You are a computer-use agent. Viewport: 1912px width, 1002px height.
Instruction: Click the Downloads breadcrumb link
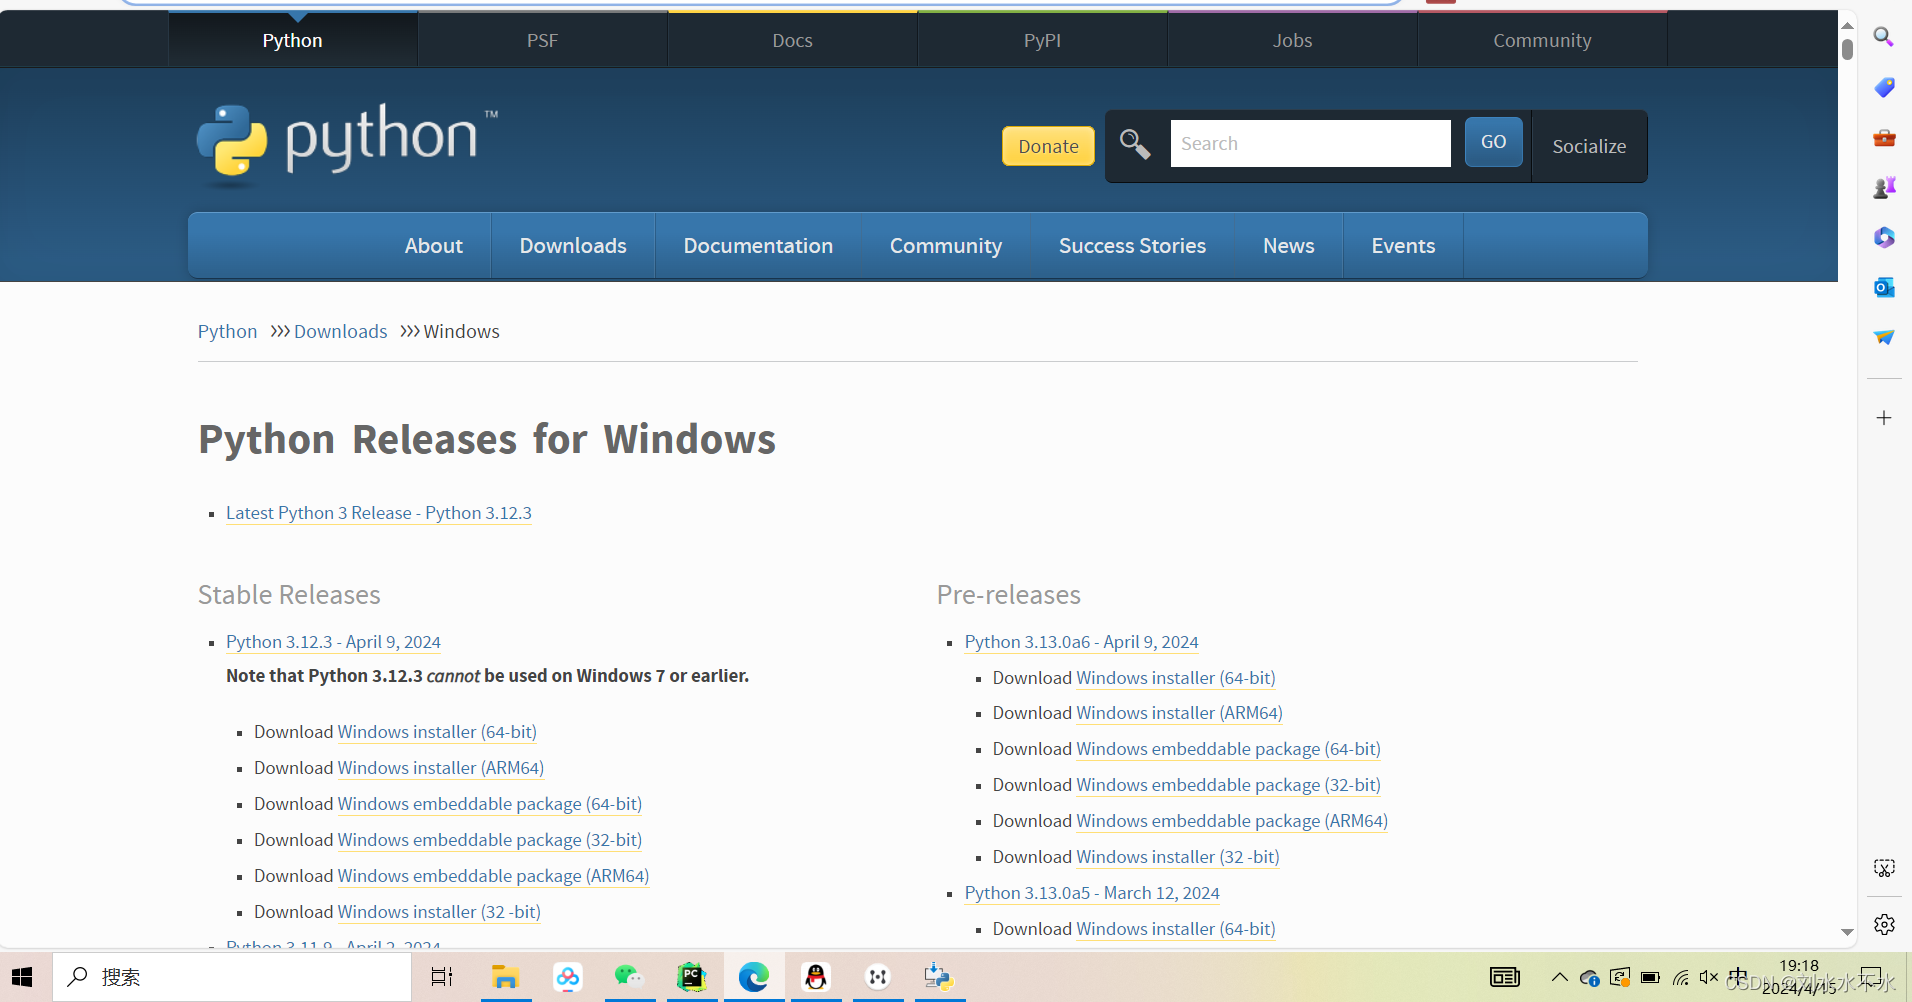pos(340,331)
